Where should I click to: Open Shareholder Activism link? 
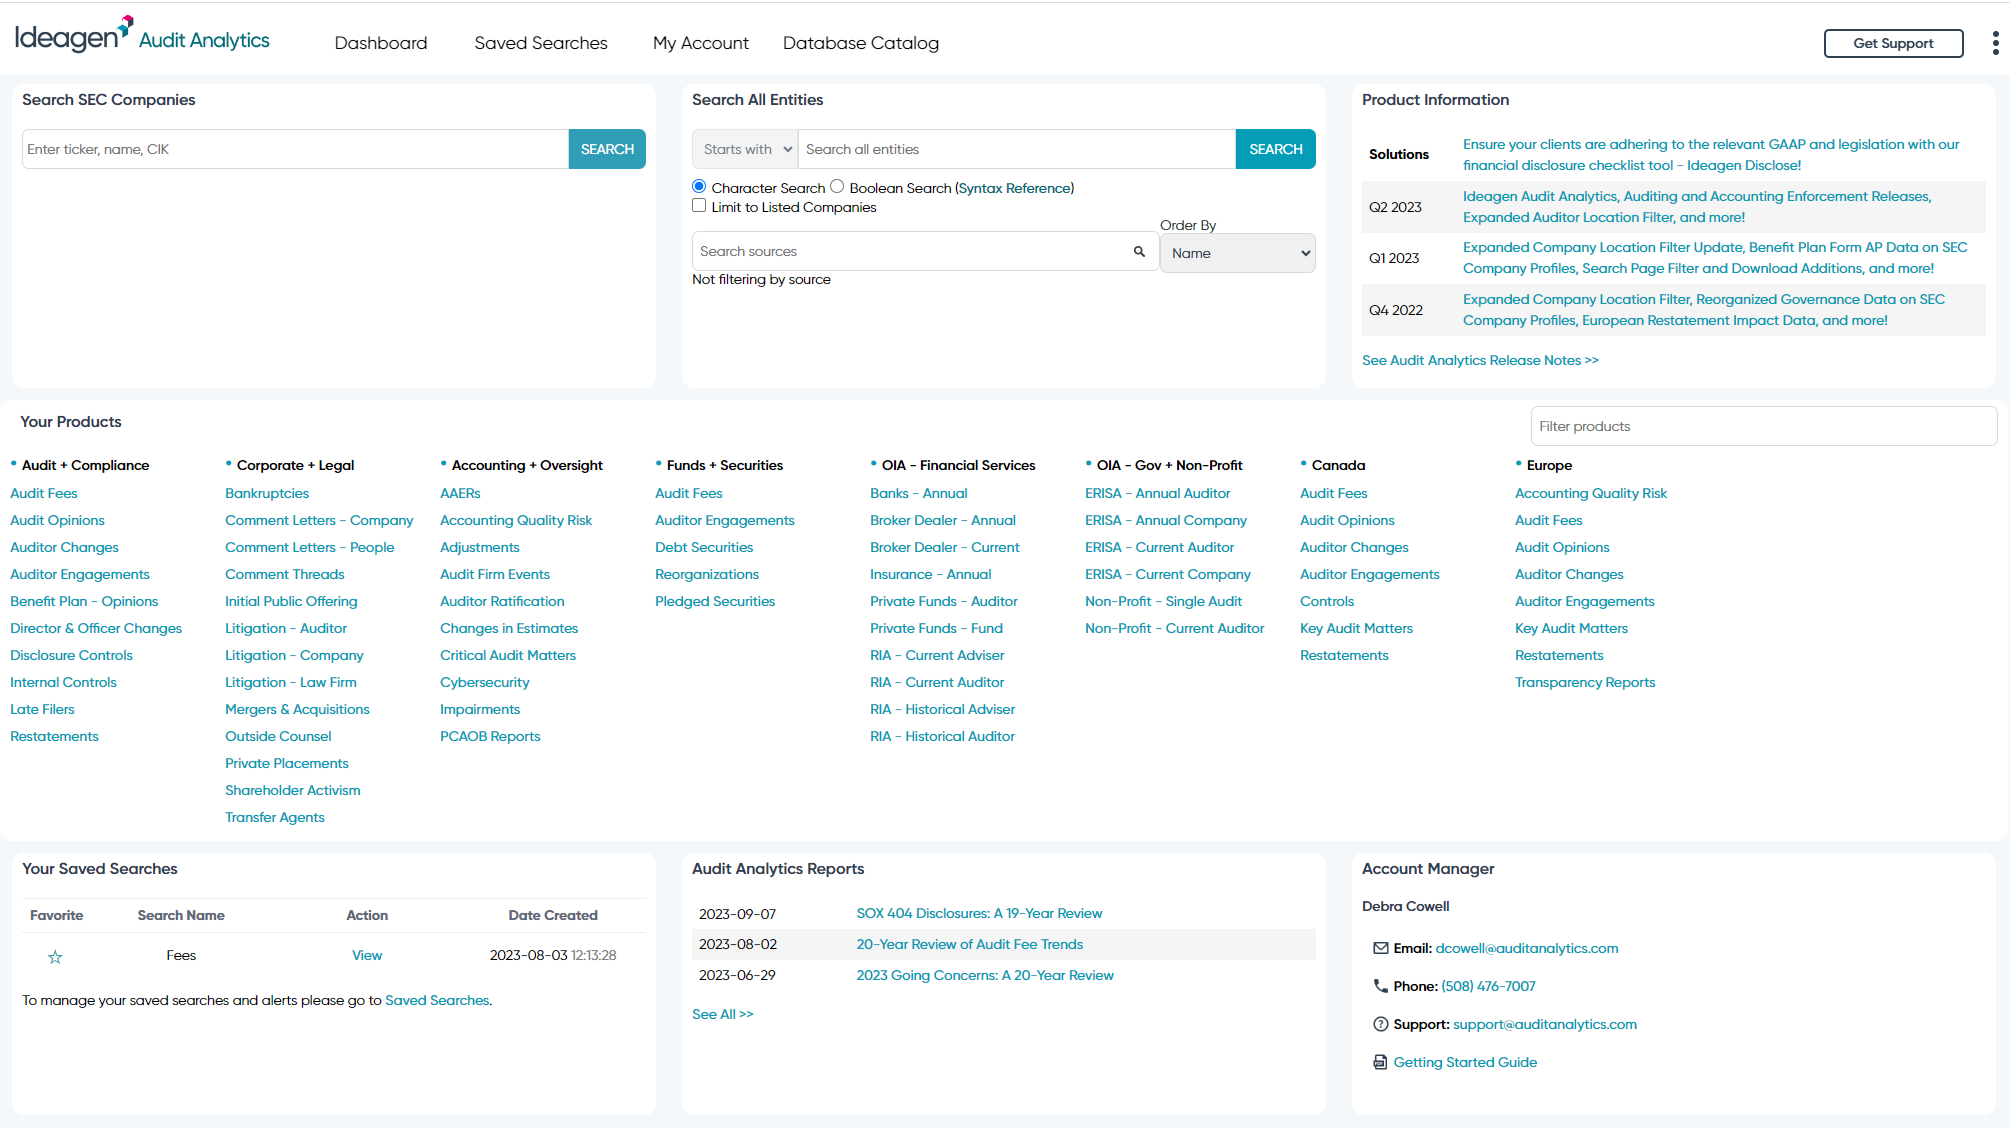(293, 790)
